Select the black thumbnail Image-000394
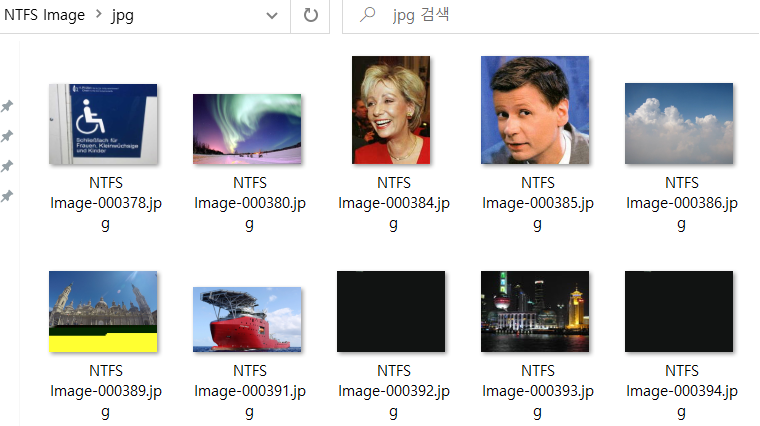This screenshot has height=426, width=760. click(679, 312)
